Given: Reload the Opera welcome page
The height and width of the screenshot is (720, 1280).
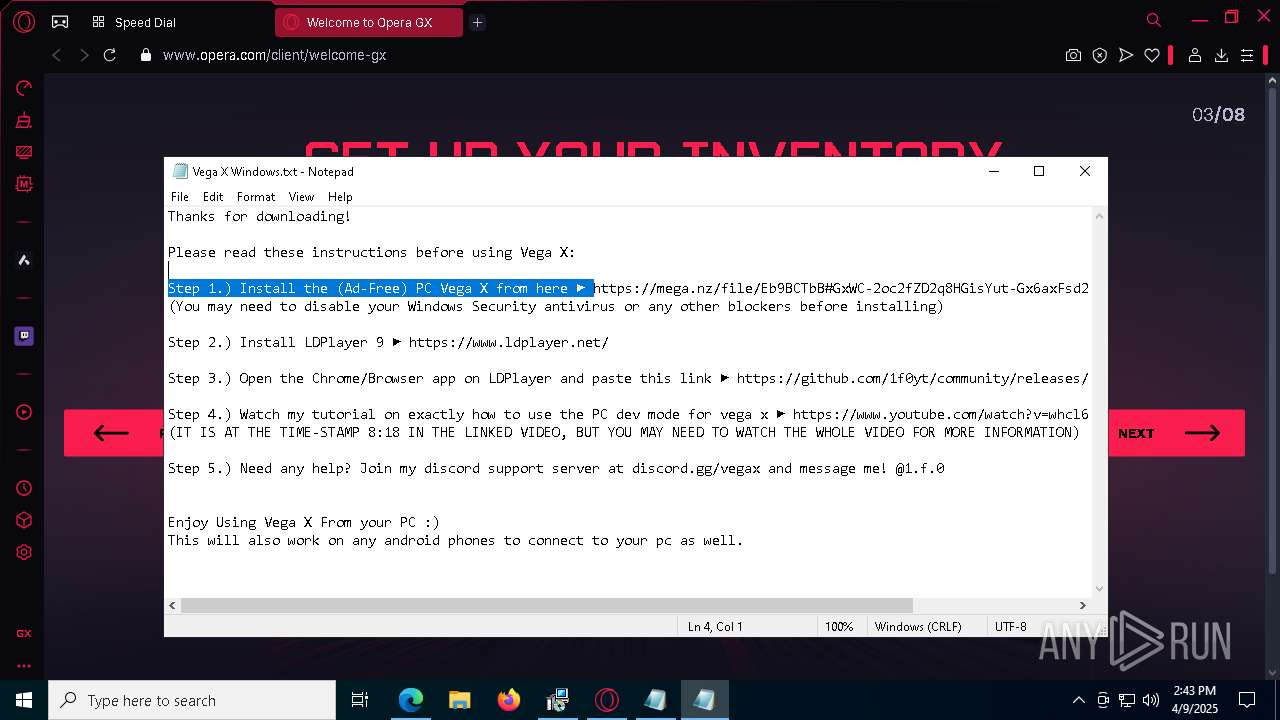Looking at the screenshot, I should click(x=110, y=56).
